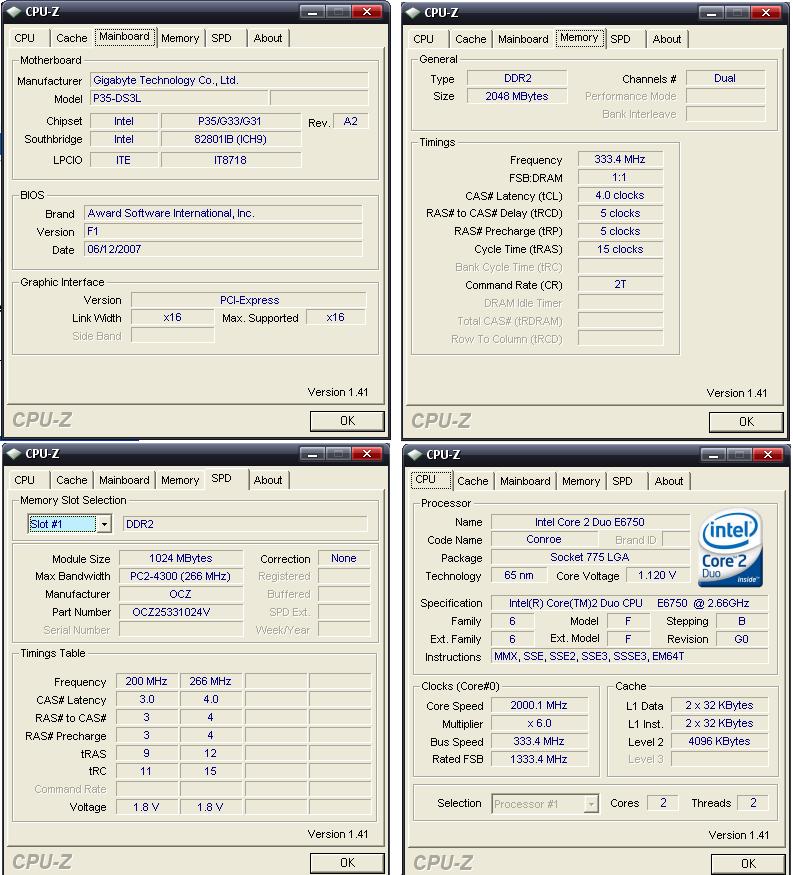Click the PCI-Express graphic interface version

249,300
